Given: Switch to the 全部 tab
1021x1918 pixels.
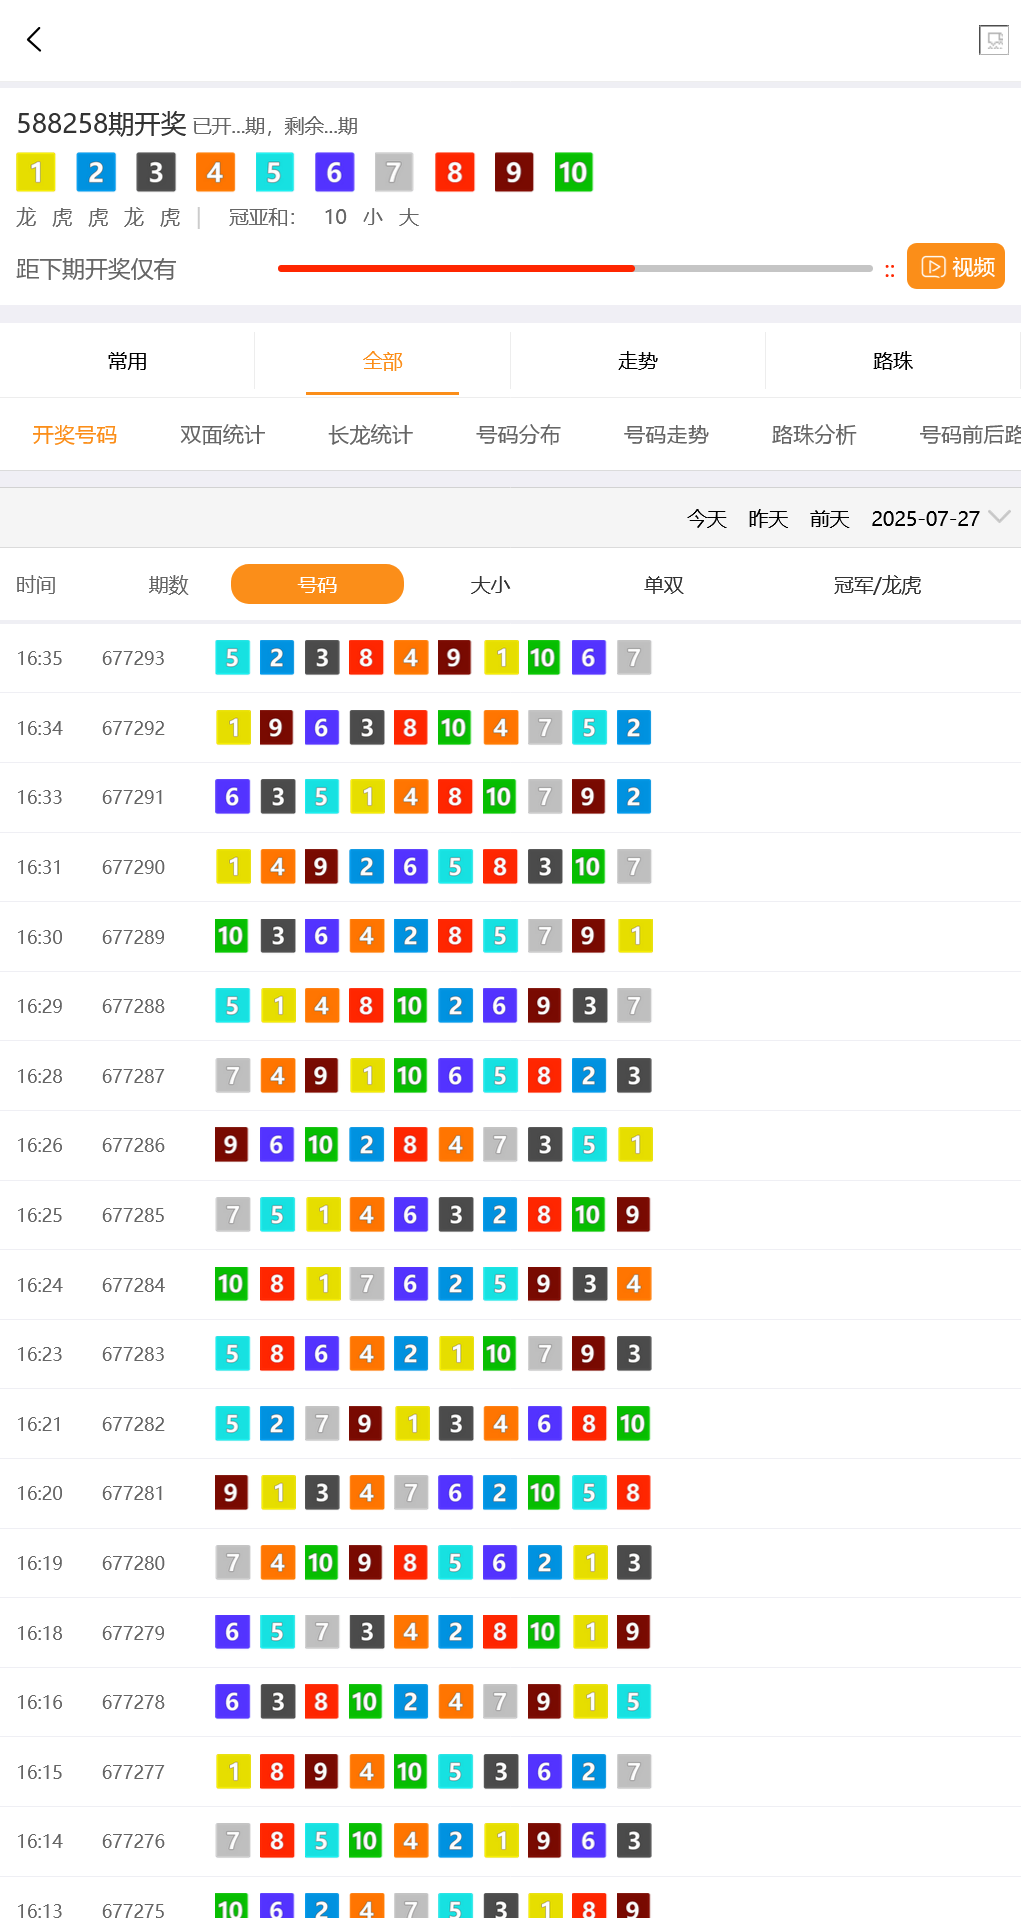Looking at the screenshot, I should [x=382, y=361].
